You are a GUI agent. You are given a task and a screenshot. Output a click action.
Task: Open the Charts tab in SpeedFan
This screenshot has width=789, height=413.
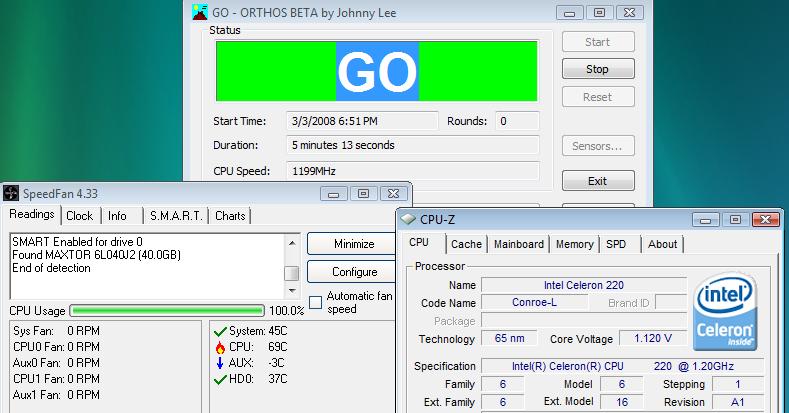coord(230,216)
